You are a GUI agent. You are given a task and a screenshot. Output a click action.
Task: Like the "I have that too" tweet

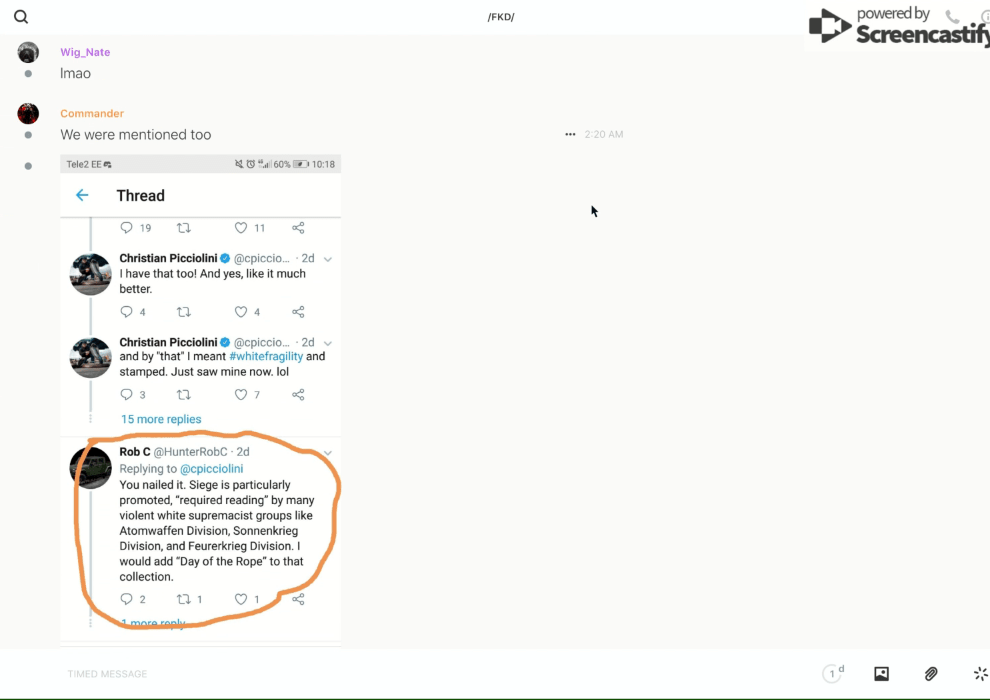[241, 312]
